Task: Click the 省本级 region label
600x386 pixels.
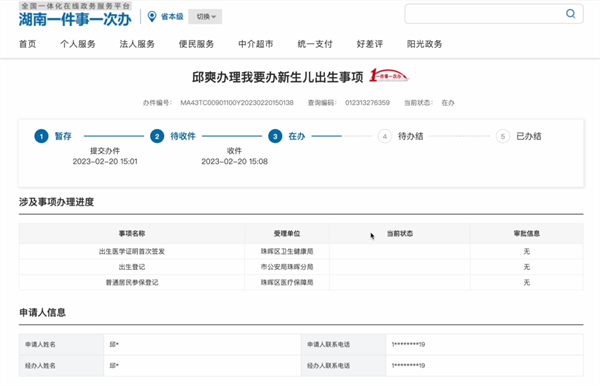Action: tap(172, 16)
